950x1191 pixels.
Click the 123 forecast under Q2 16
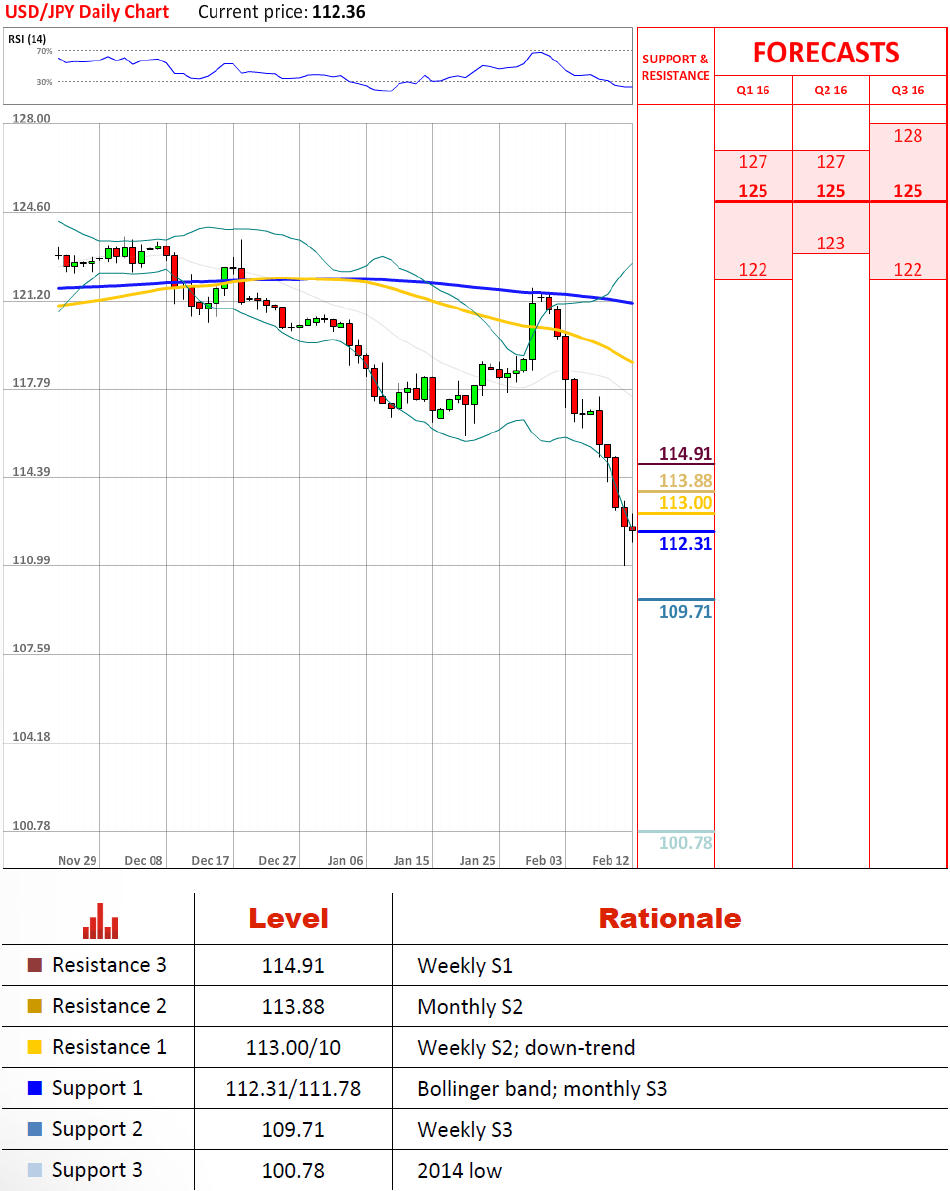tap(831, 243)
